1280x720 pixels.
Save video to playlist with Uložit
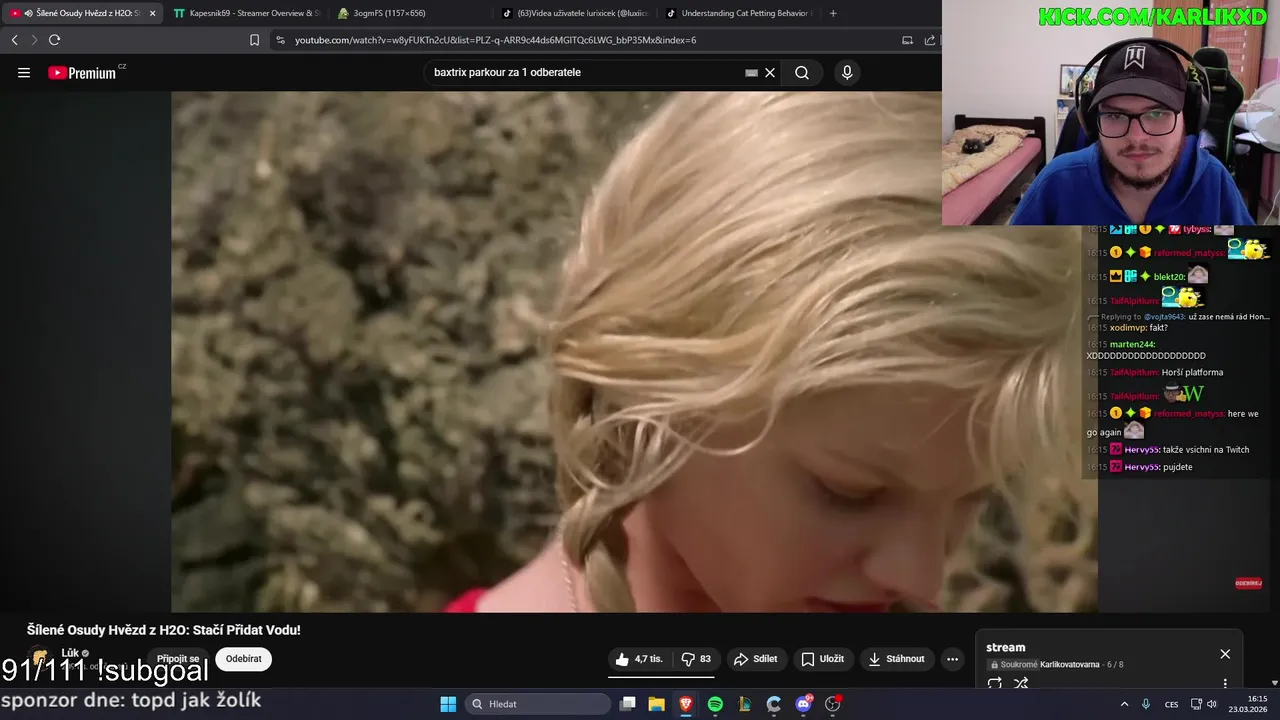tap(822, 659)
